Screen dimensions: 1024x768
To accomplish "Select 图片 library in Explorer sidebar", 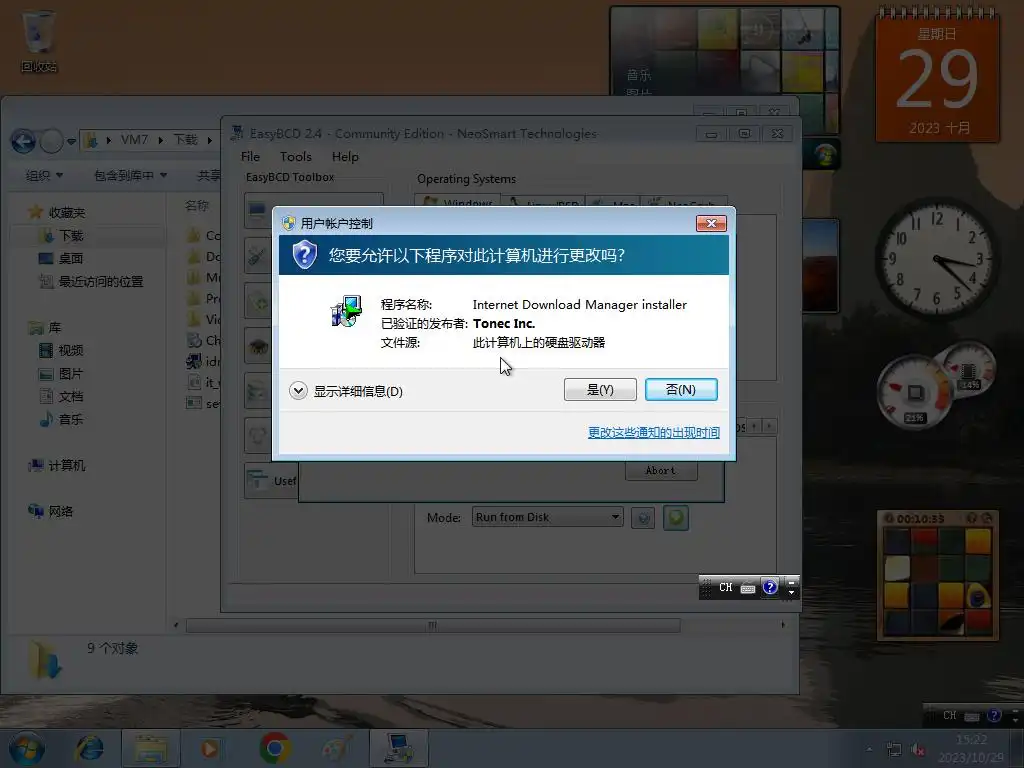I will pyautogui.click(x=61, y=374).
